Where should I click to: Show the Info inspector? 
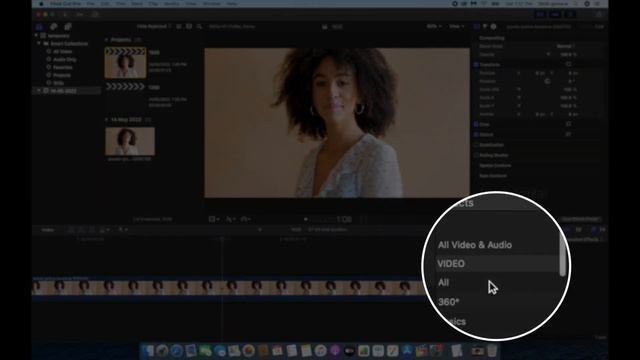(493, 27)
